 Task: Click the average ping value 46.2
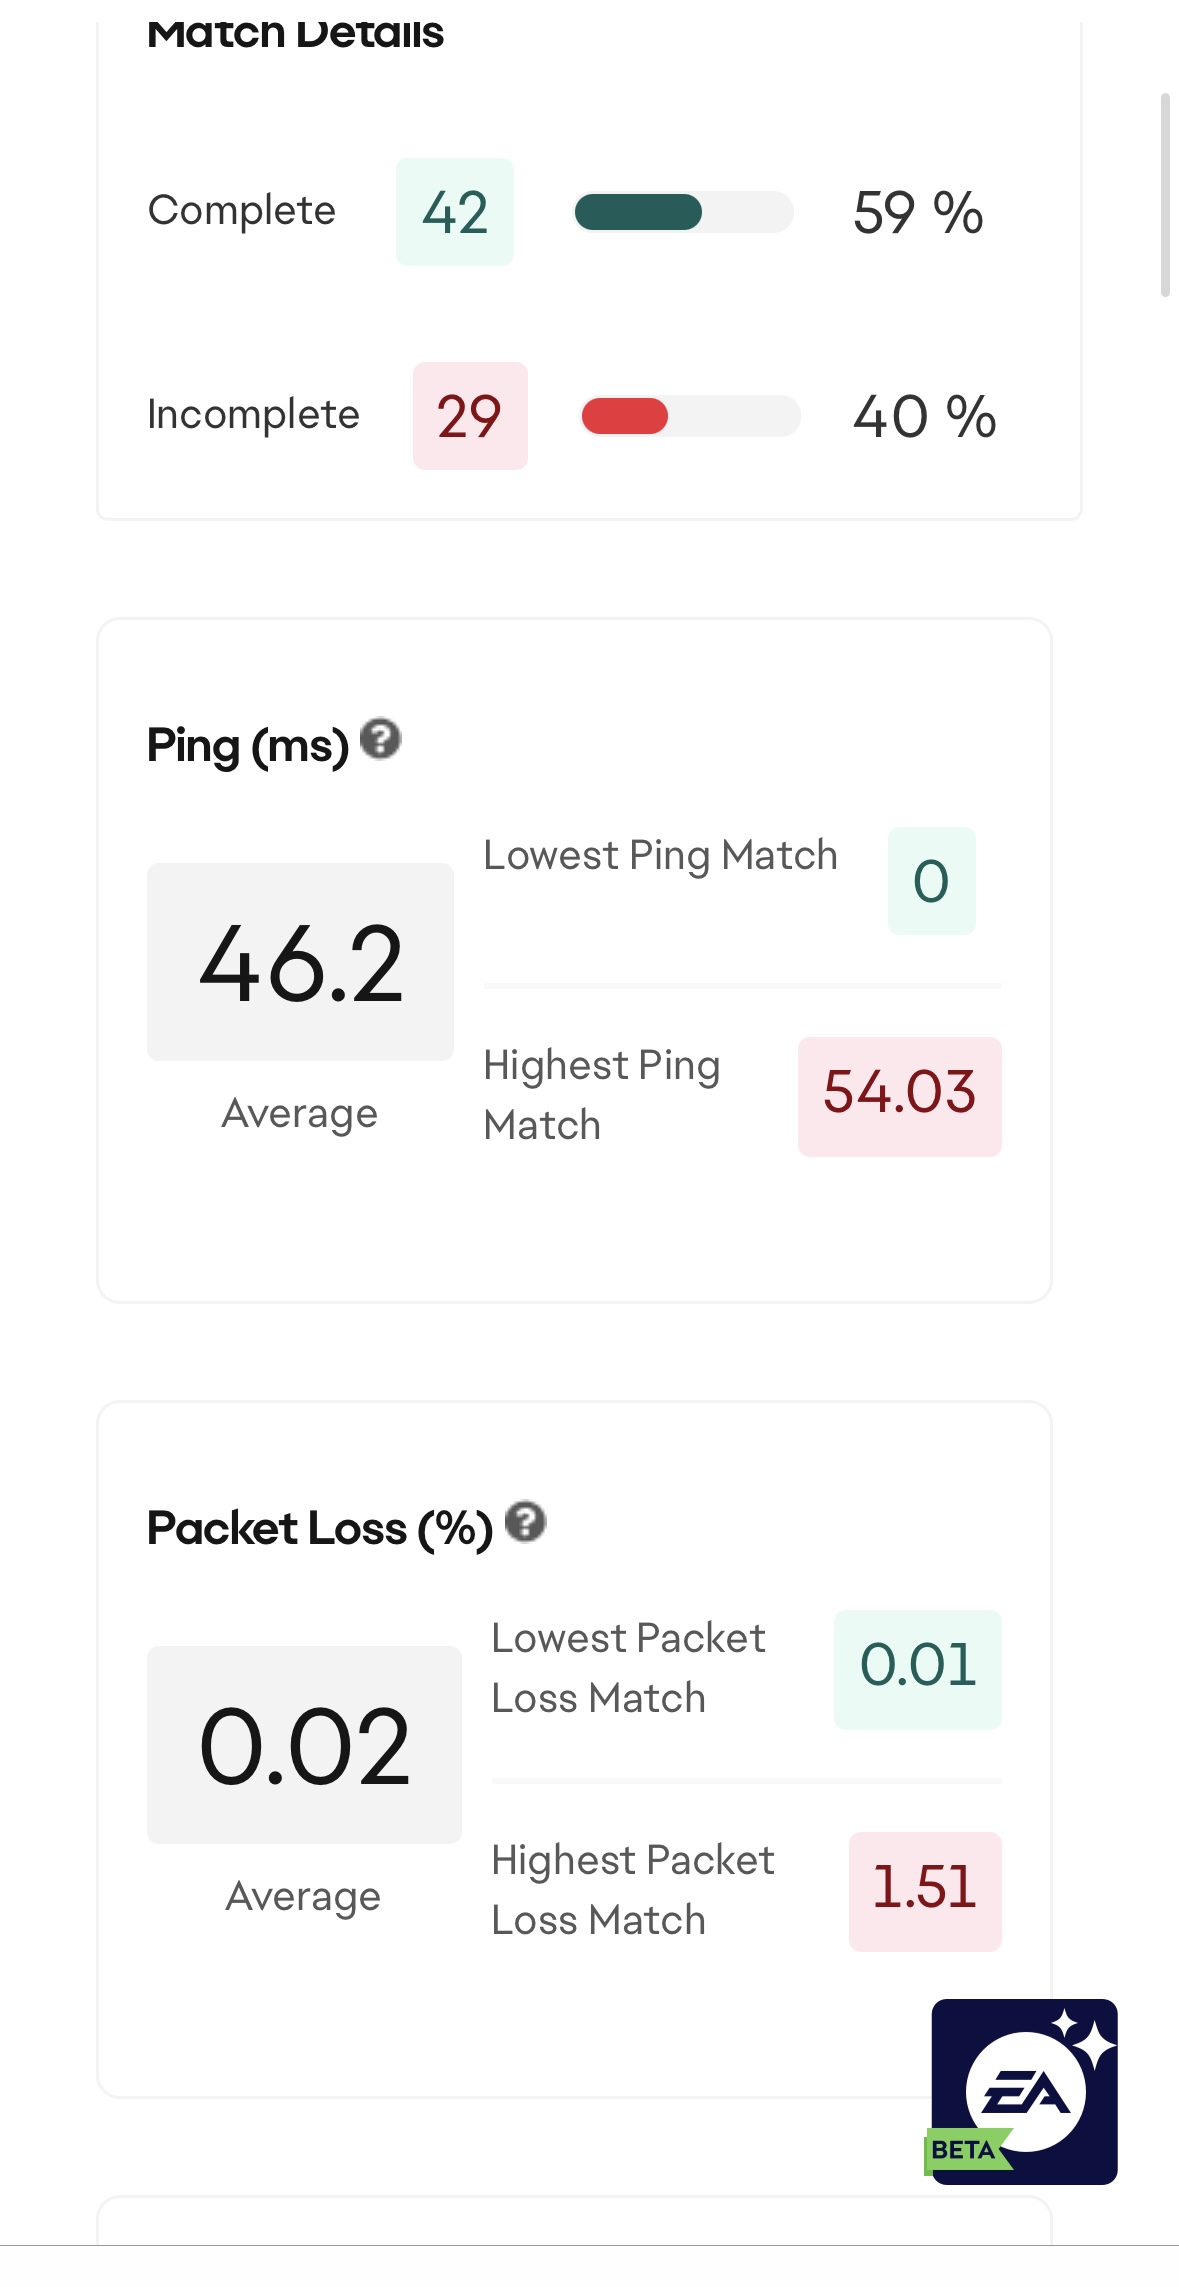coord(300,962)
